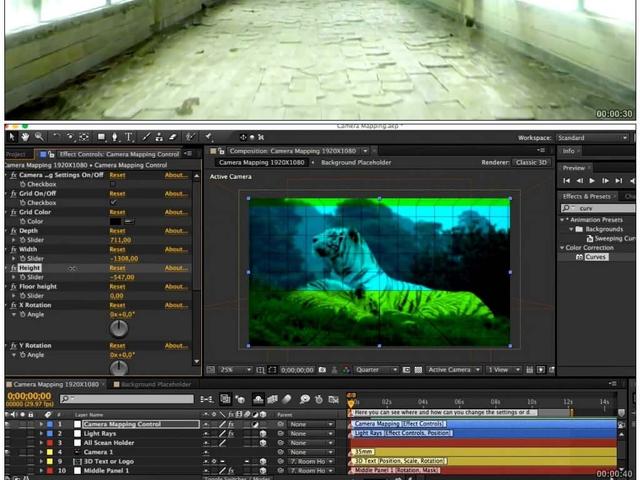Toggle the Frame Blending switch in timeline

[x=272, y=399]
